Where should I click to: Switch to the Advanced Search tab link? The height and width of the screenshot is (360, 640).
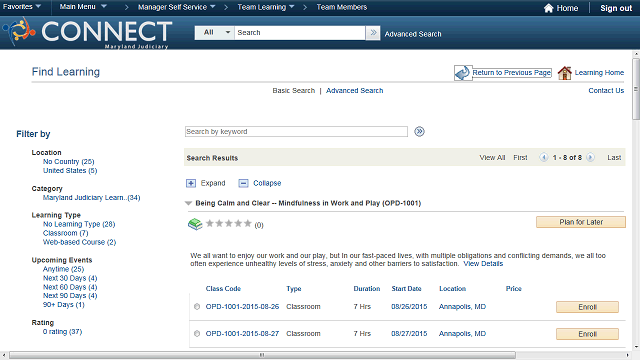(x=354, y=91)
